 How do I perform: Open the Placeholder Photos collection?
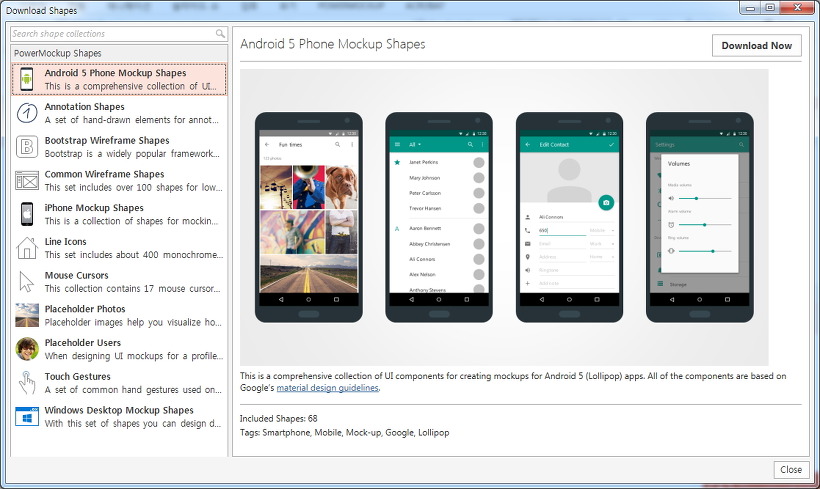coord(119,315)
